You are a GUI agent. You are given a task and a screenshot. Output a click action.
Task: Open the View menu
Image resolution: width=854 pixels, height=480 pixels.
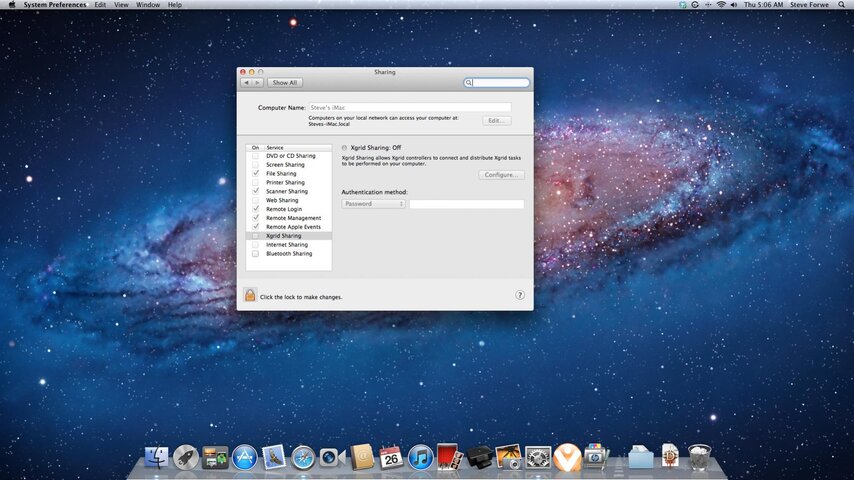(x=121, y=4)
